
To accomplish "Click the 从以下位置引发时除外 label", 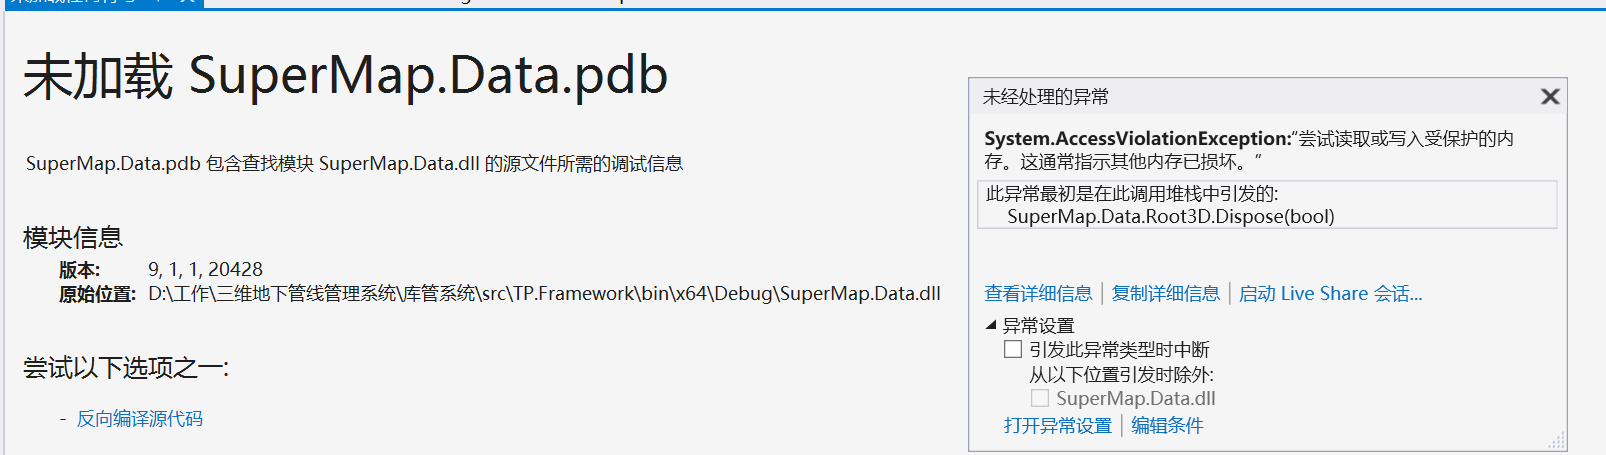I will [1122, 374].
